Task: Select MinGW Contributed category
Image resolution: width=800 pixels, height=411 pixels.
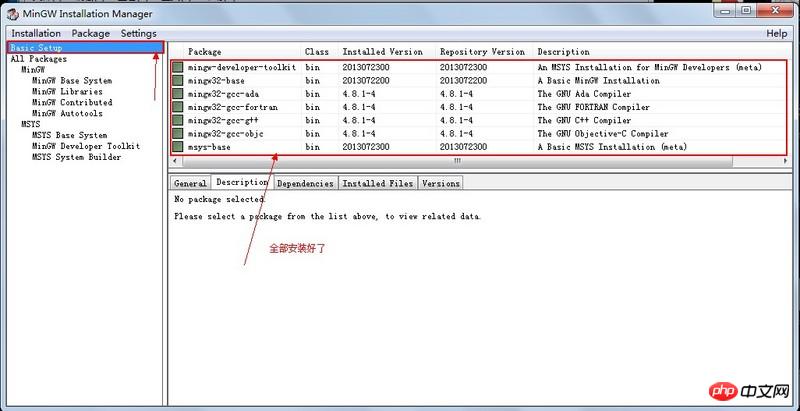Action: [x=72, y=102]
